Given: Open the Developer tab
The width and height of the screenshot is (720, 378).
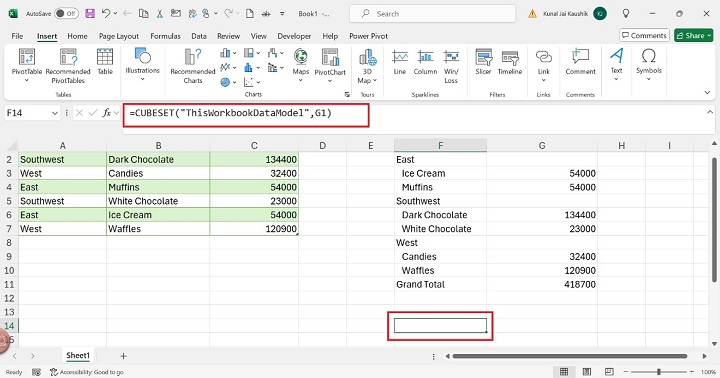Looking at the screenshot, I should coord(294,36).
